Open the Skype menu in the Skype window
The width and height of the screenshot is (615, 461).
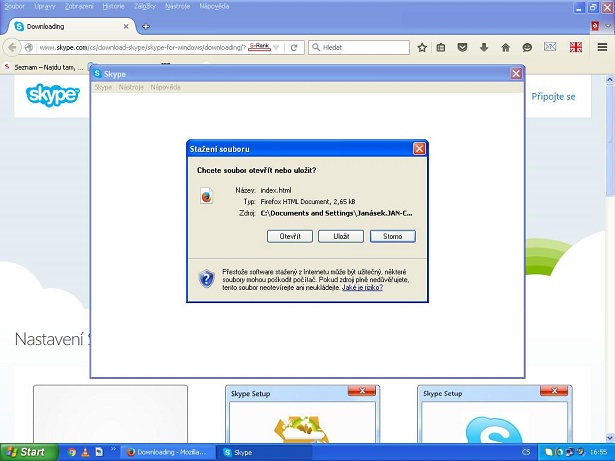103,87
